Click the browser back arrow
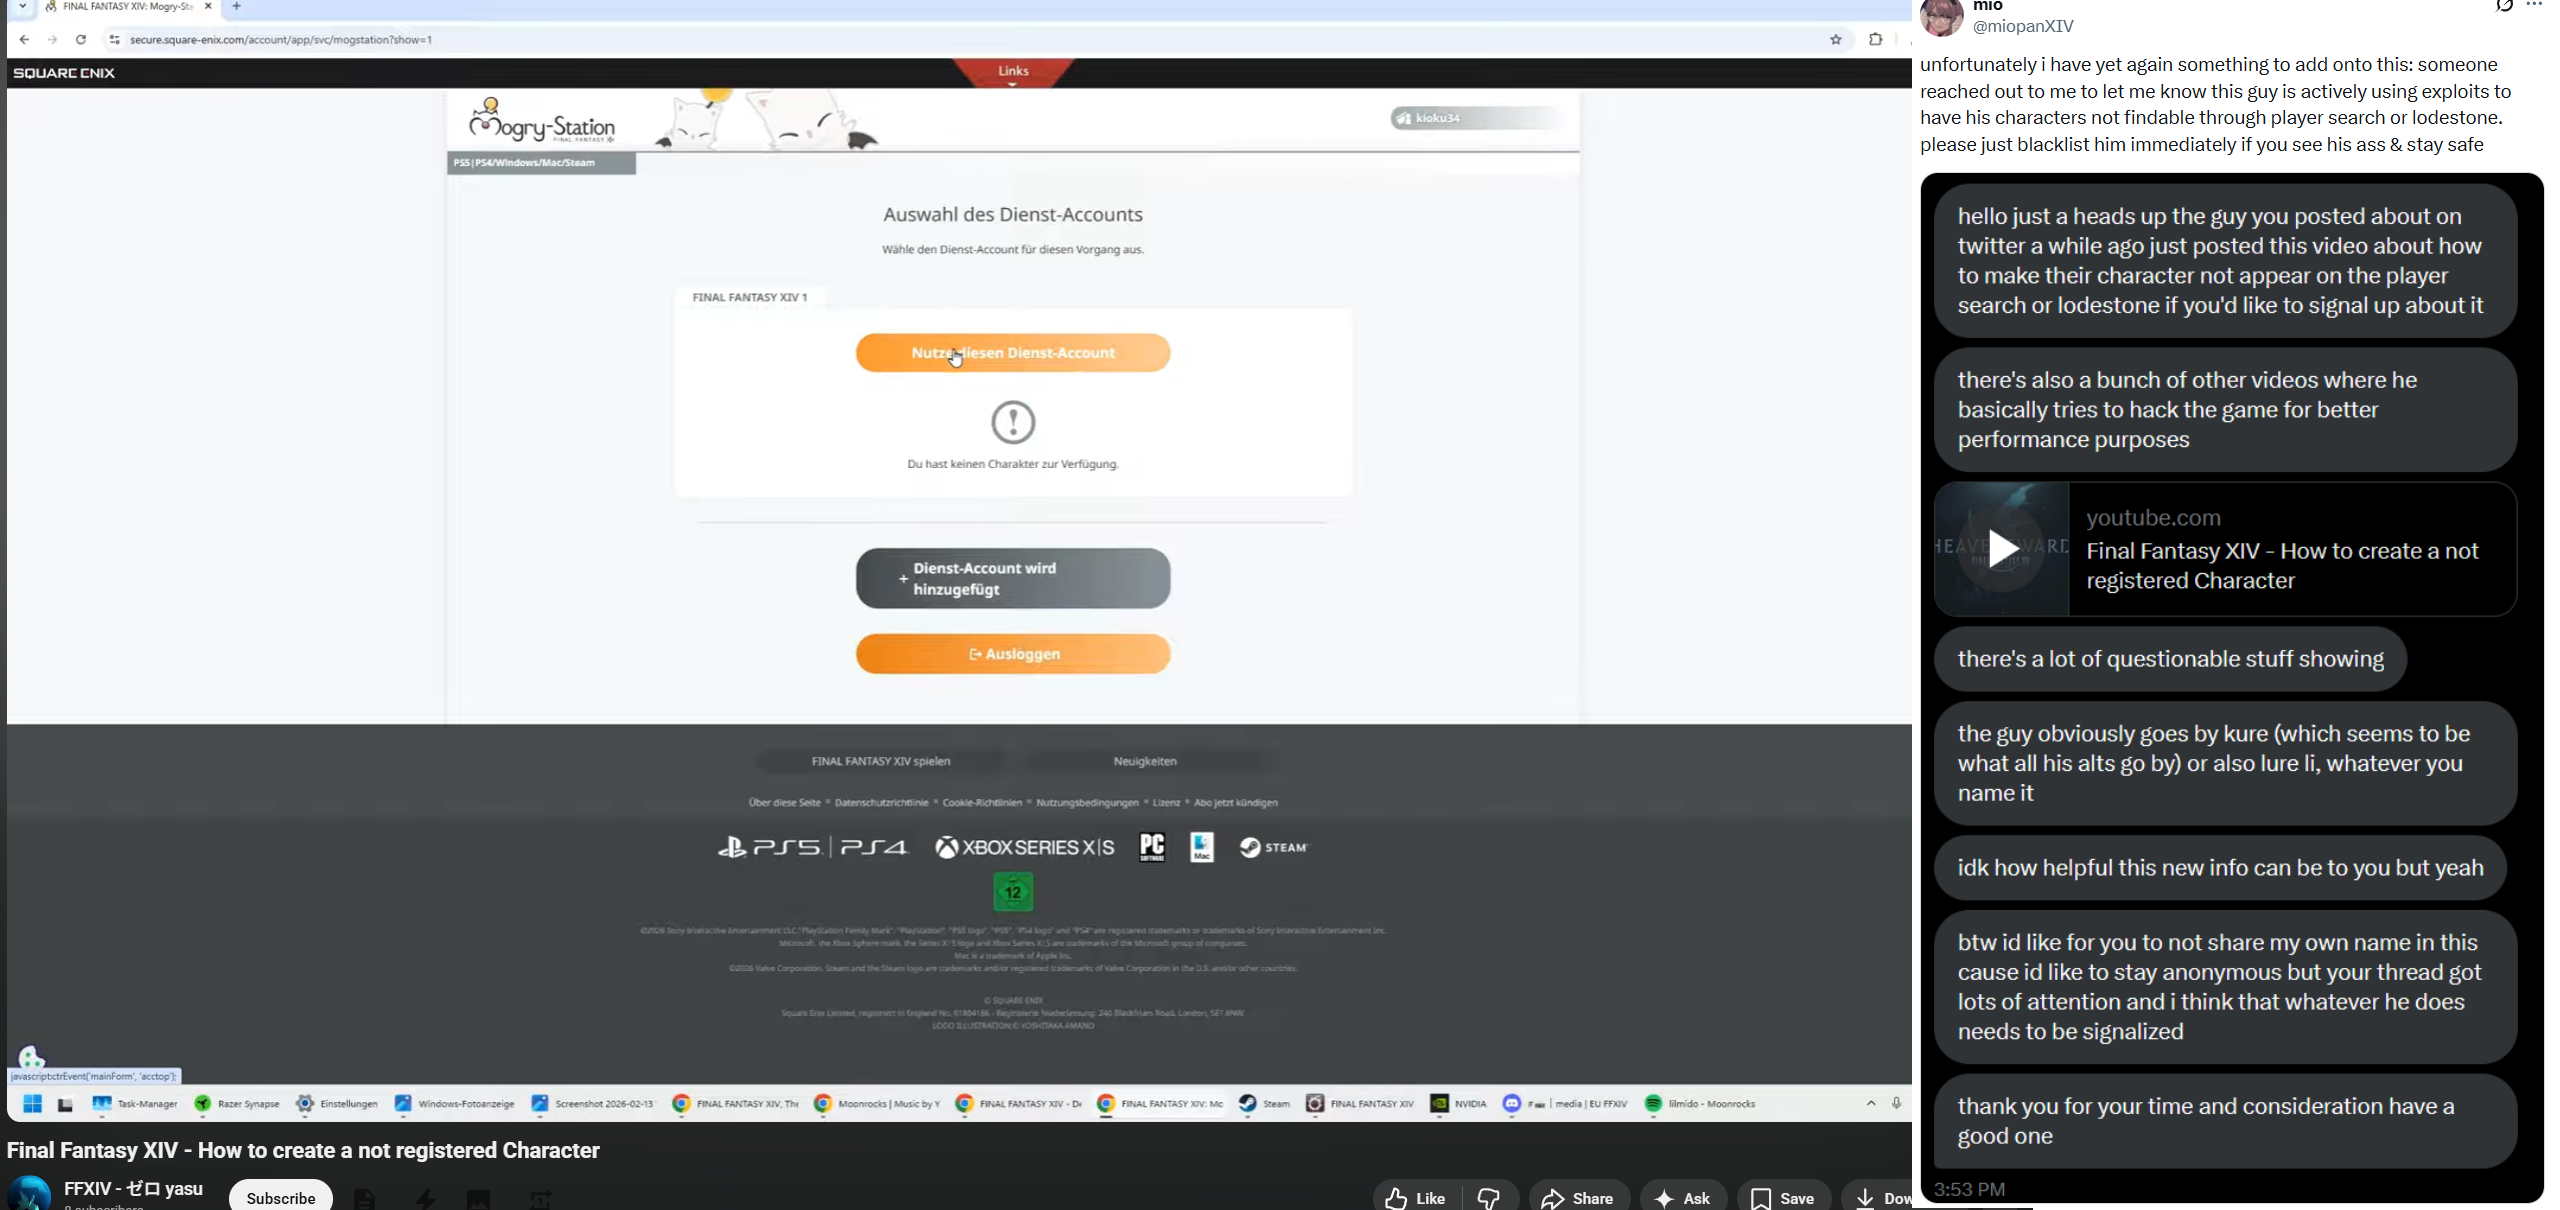The image size is (2560, 1210). click(x=25, y=40)
